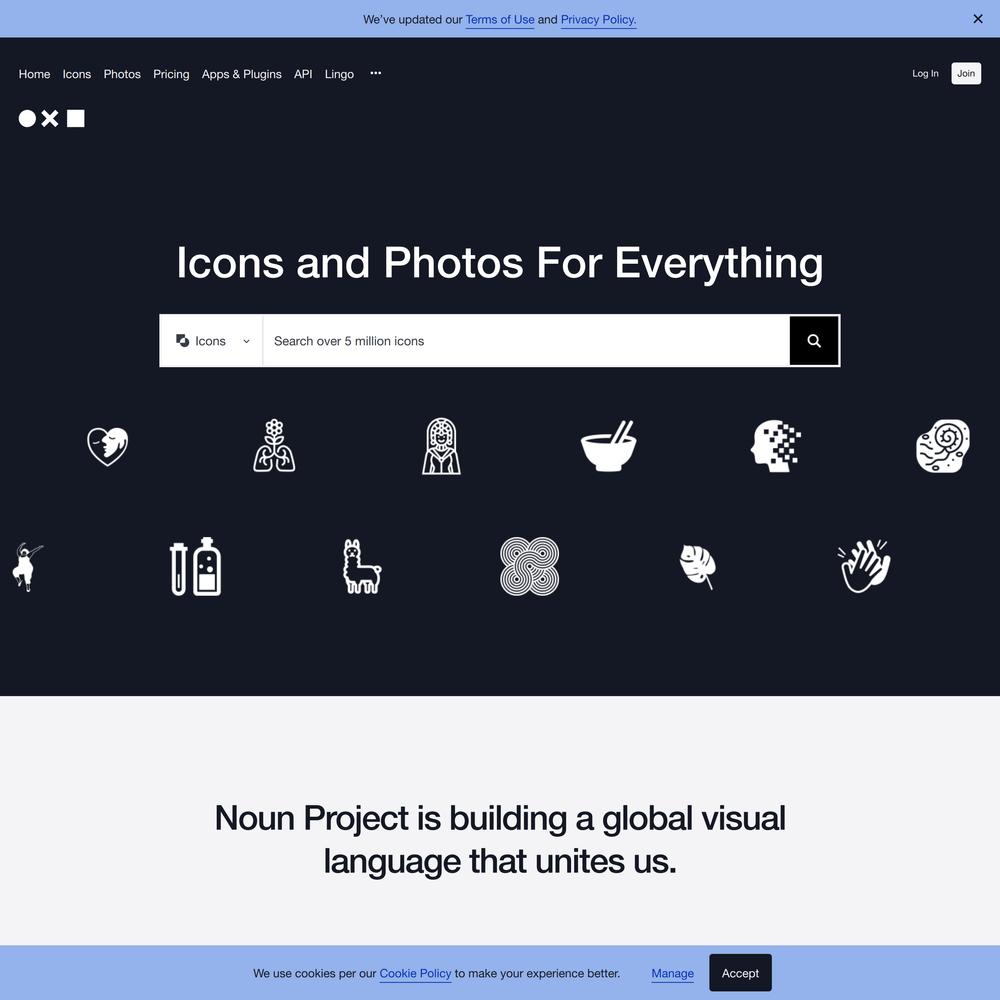
Task: Focus the Search over 5 million icons field
Action: pyautogui.click(x=526, y=341)
